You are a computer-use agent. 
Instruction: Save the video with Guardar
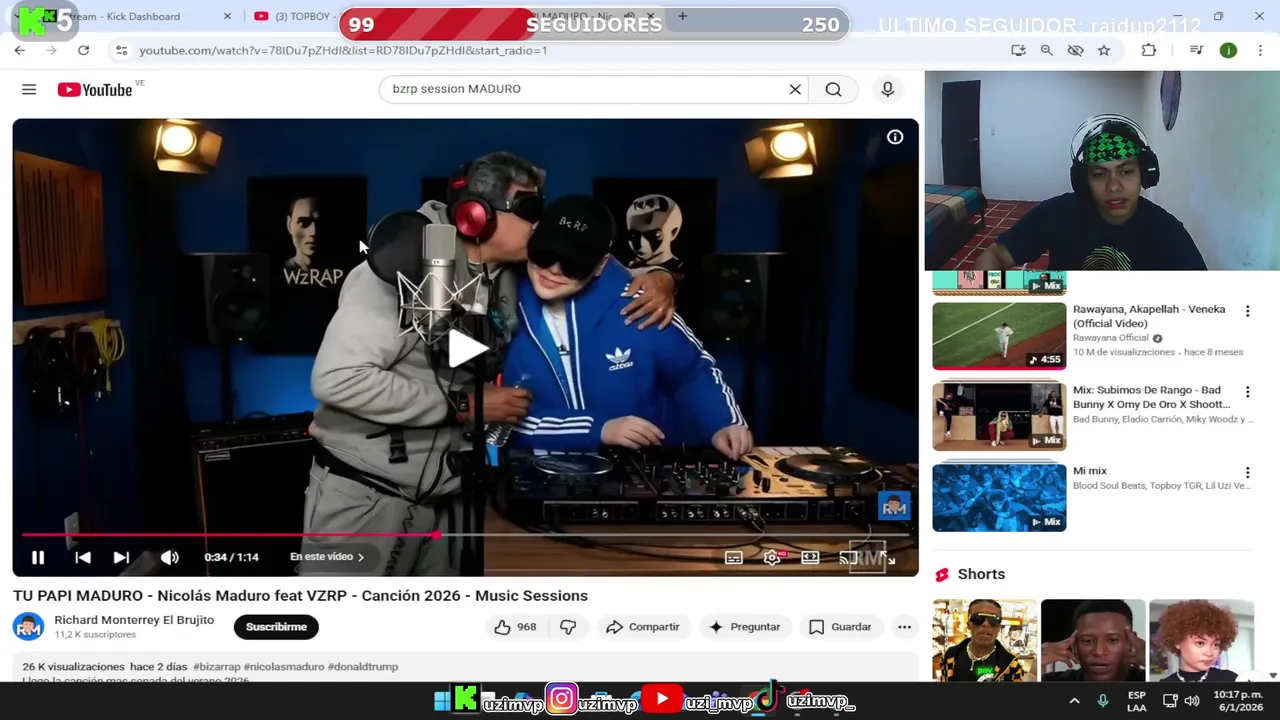(840, 627)
